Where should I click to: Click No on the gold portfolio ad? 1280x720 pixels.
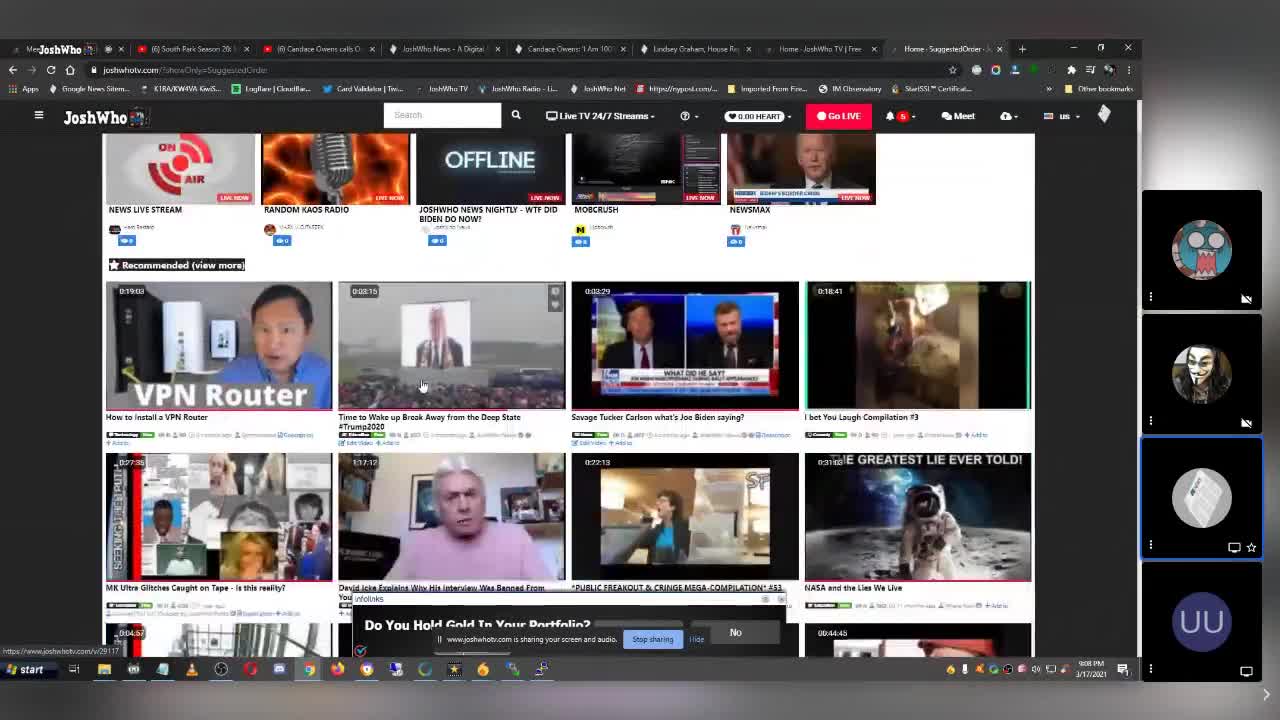[x=735, y=632]
